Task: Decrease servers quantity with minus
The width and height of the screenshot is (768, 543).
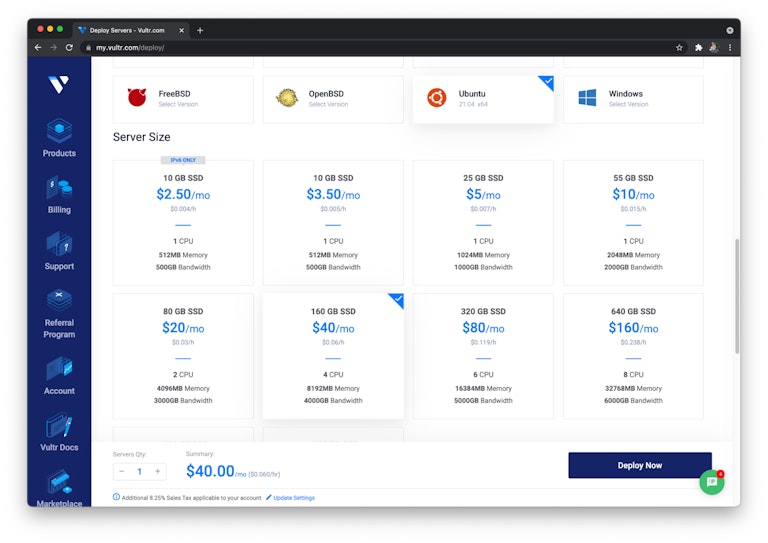Action: (121, 471)
